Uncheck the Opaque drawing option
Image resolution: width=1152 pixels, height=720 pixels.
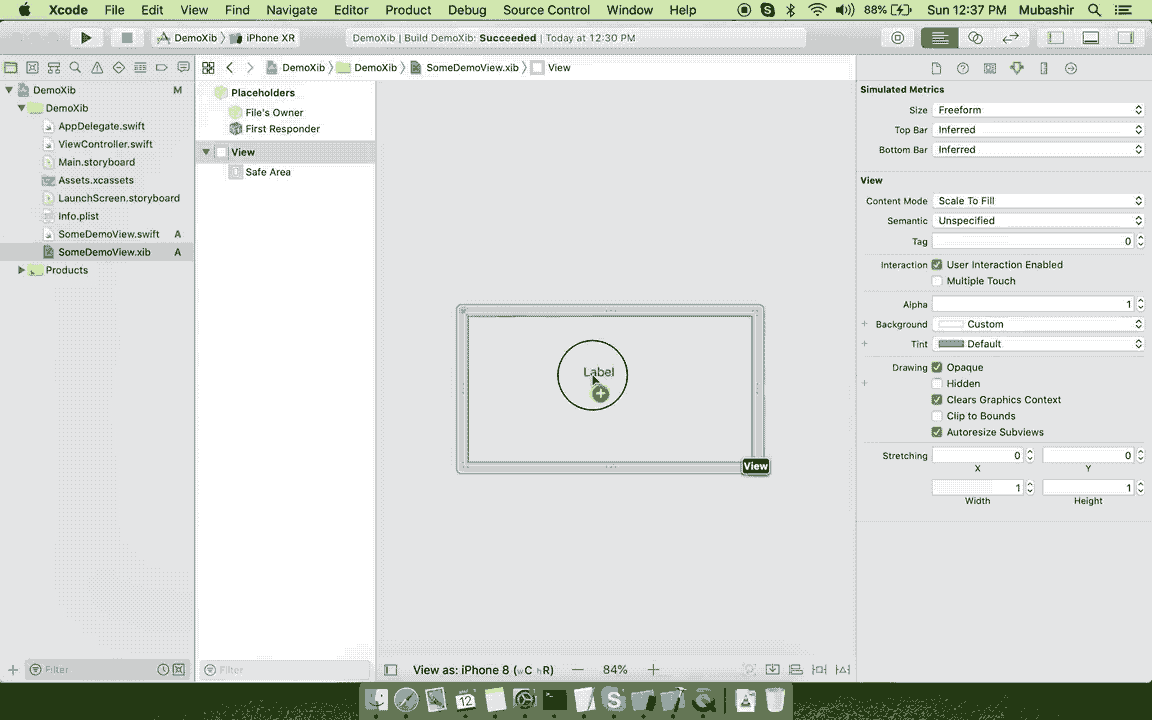937,367
